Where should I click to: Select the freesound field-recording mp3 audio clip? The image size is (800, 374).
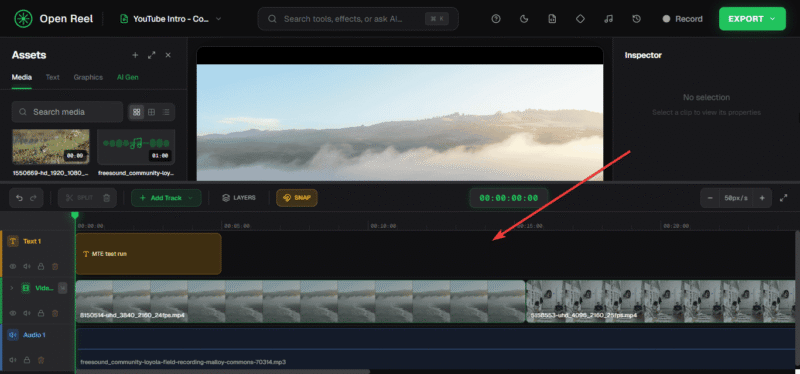435,348
